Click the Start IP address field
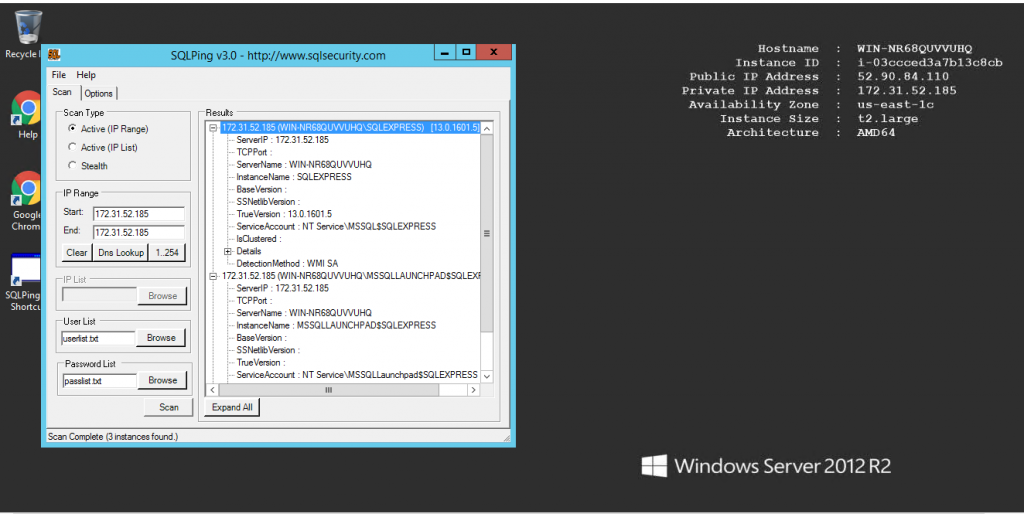Viewport: 1024px width, 514px height. click(138, 214)
